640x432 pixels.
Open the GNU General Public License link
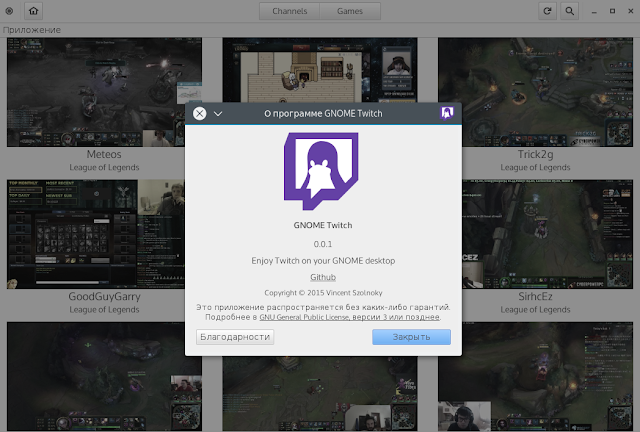coord(350,317)
